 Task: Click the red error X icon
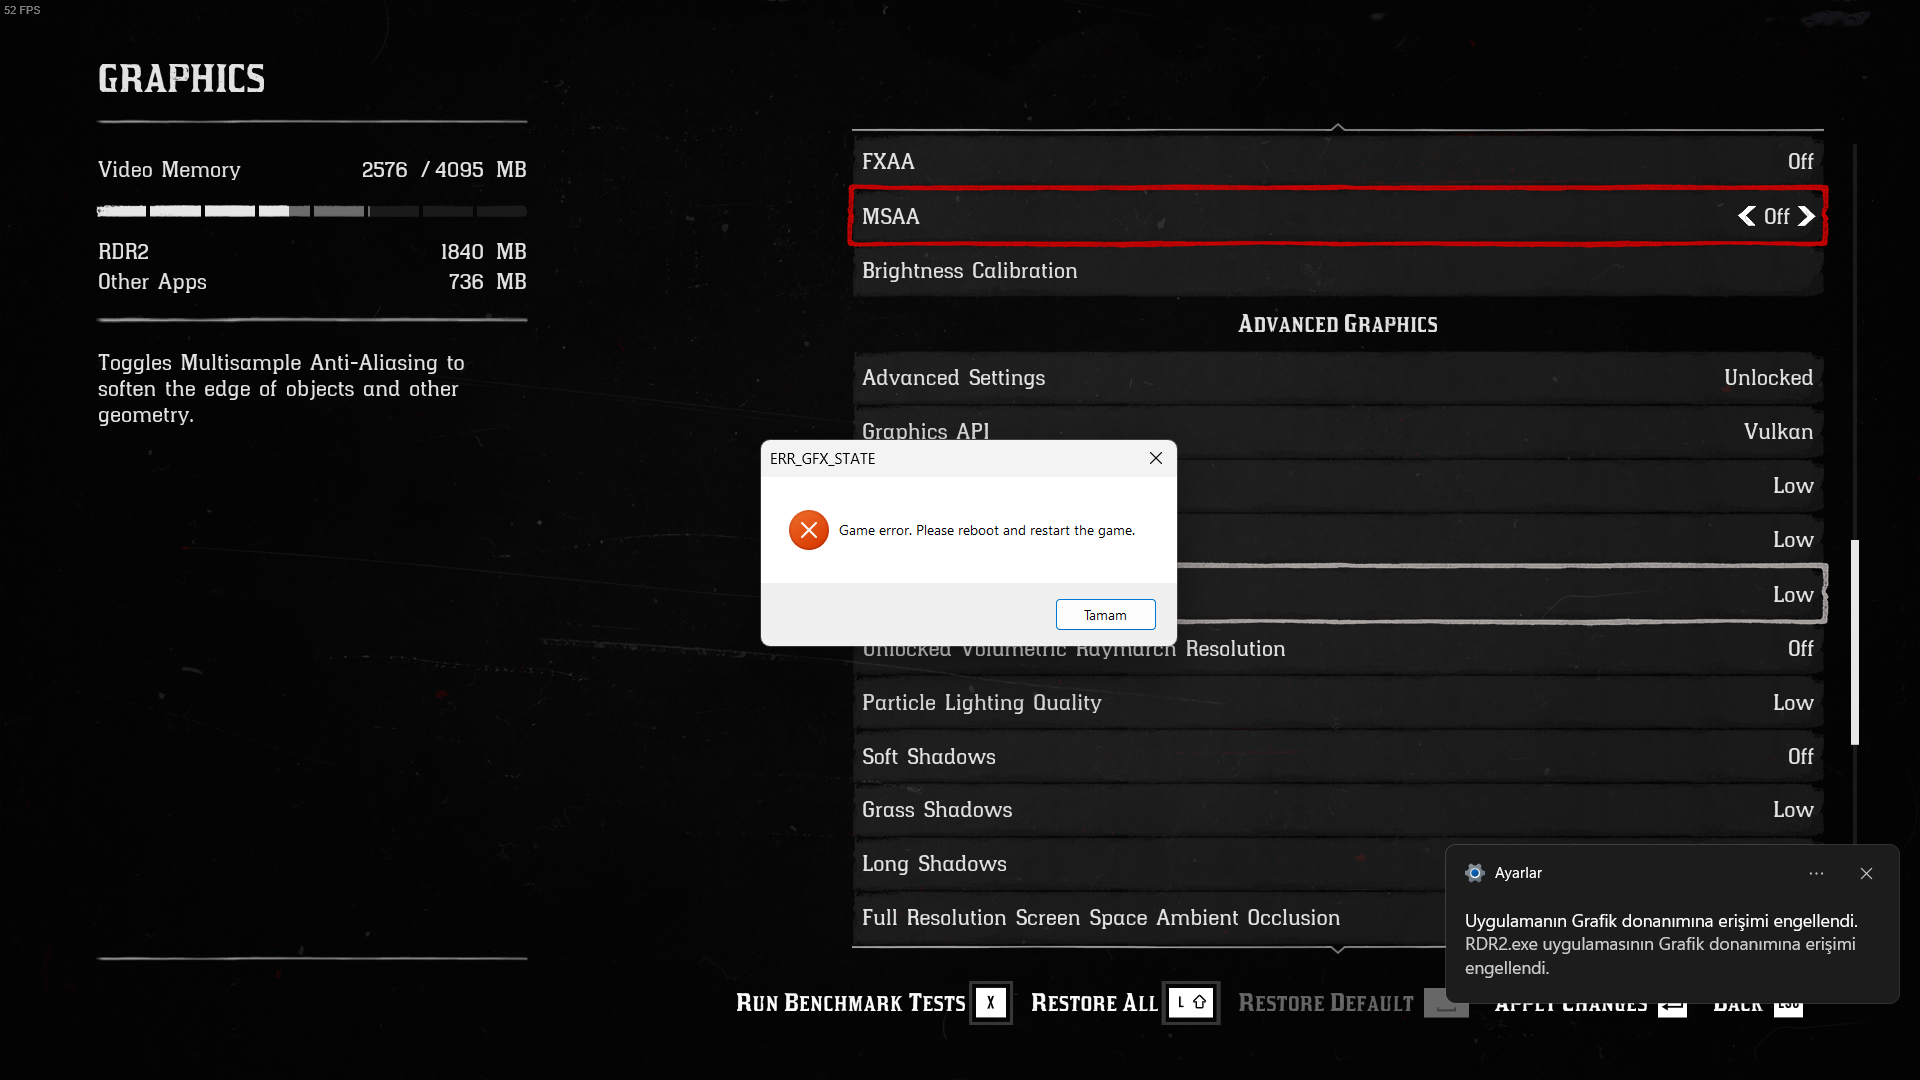click(808, 530)
